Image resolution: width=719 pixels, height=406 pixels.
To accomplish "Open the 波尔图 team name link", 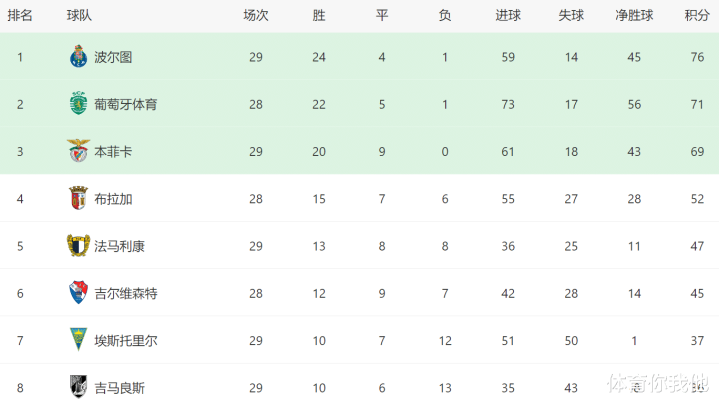I will click(113, 57).
